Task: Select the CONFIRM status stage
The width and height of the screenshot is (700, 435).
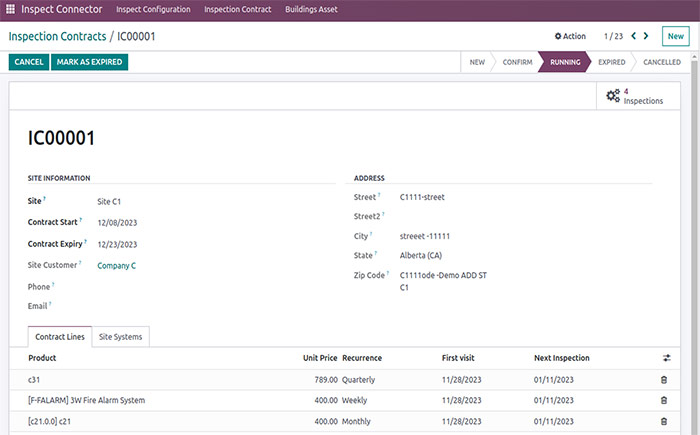Action: (517, 62)
